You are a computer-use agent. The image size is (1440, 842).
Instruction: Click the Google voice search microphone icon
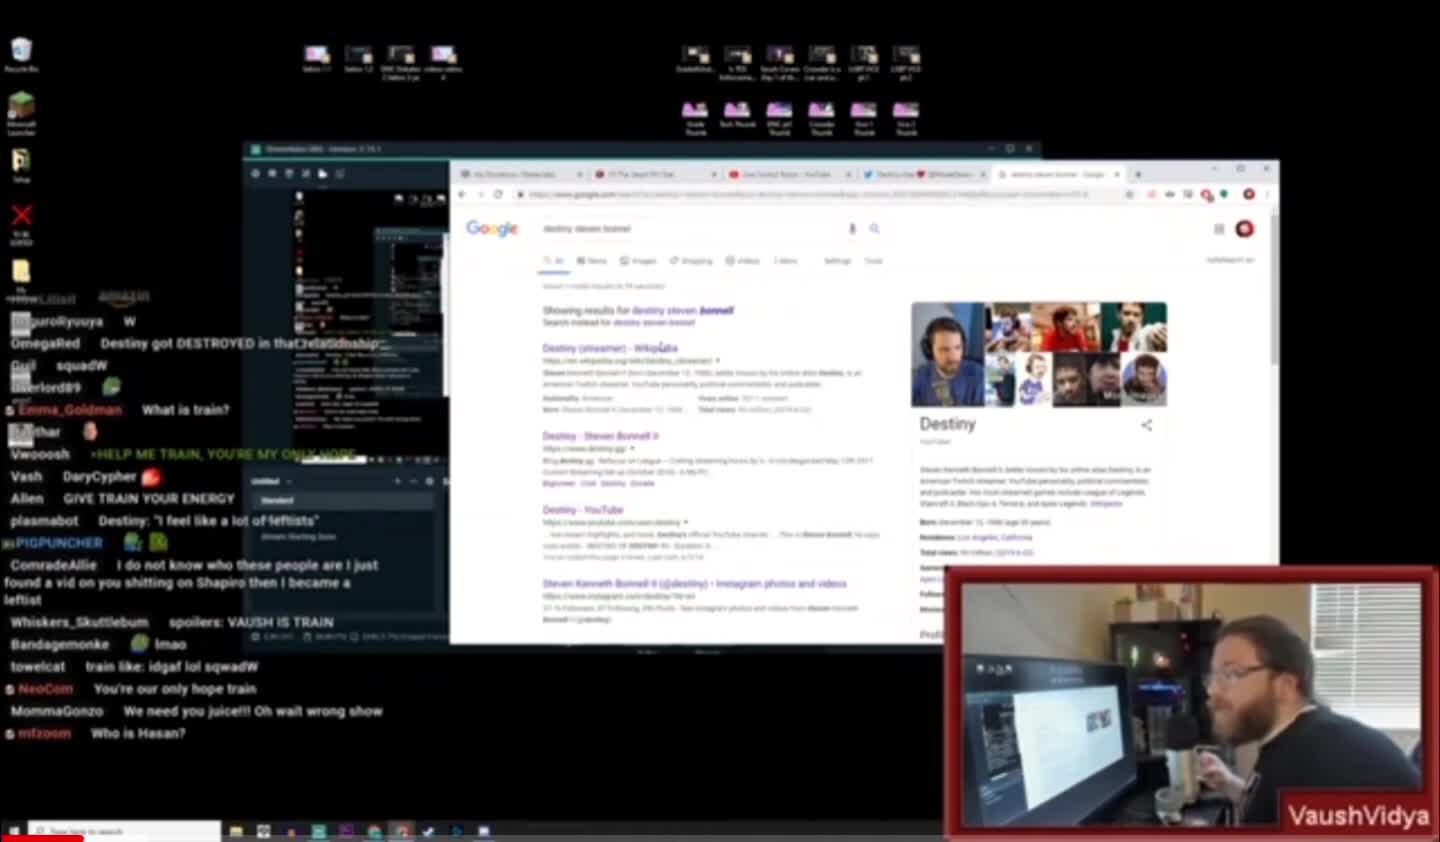click(x=852, y=228)
